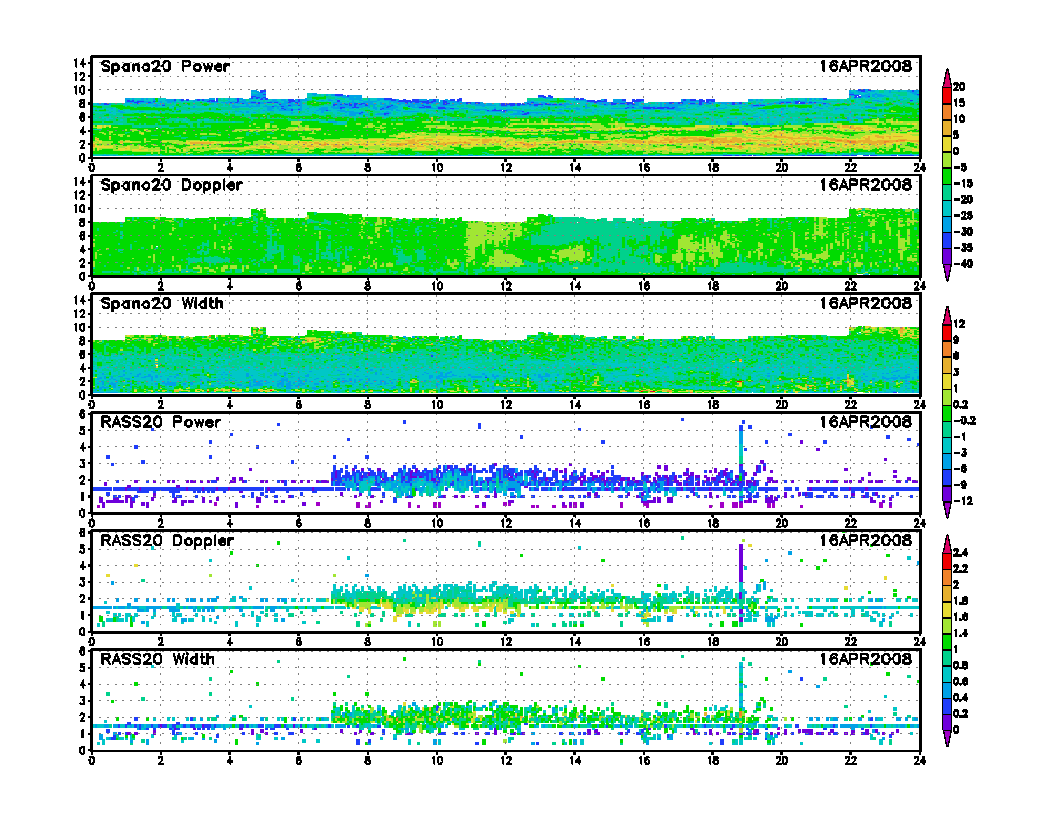Select the 16APR2008 date in RASS20 Power panel
Screen dimensions: 1056x816
click(x=865, y=422)
